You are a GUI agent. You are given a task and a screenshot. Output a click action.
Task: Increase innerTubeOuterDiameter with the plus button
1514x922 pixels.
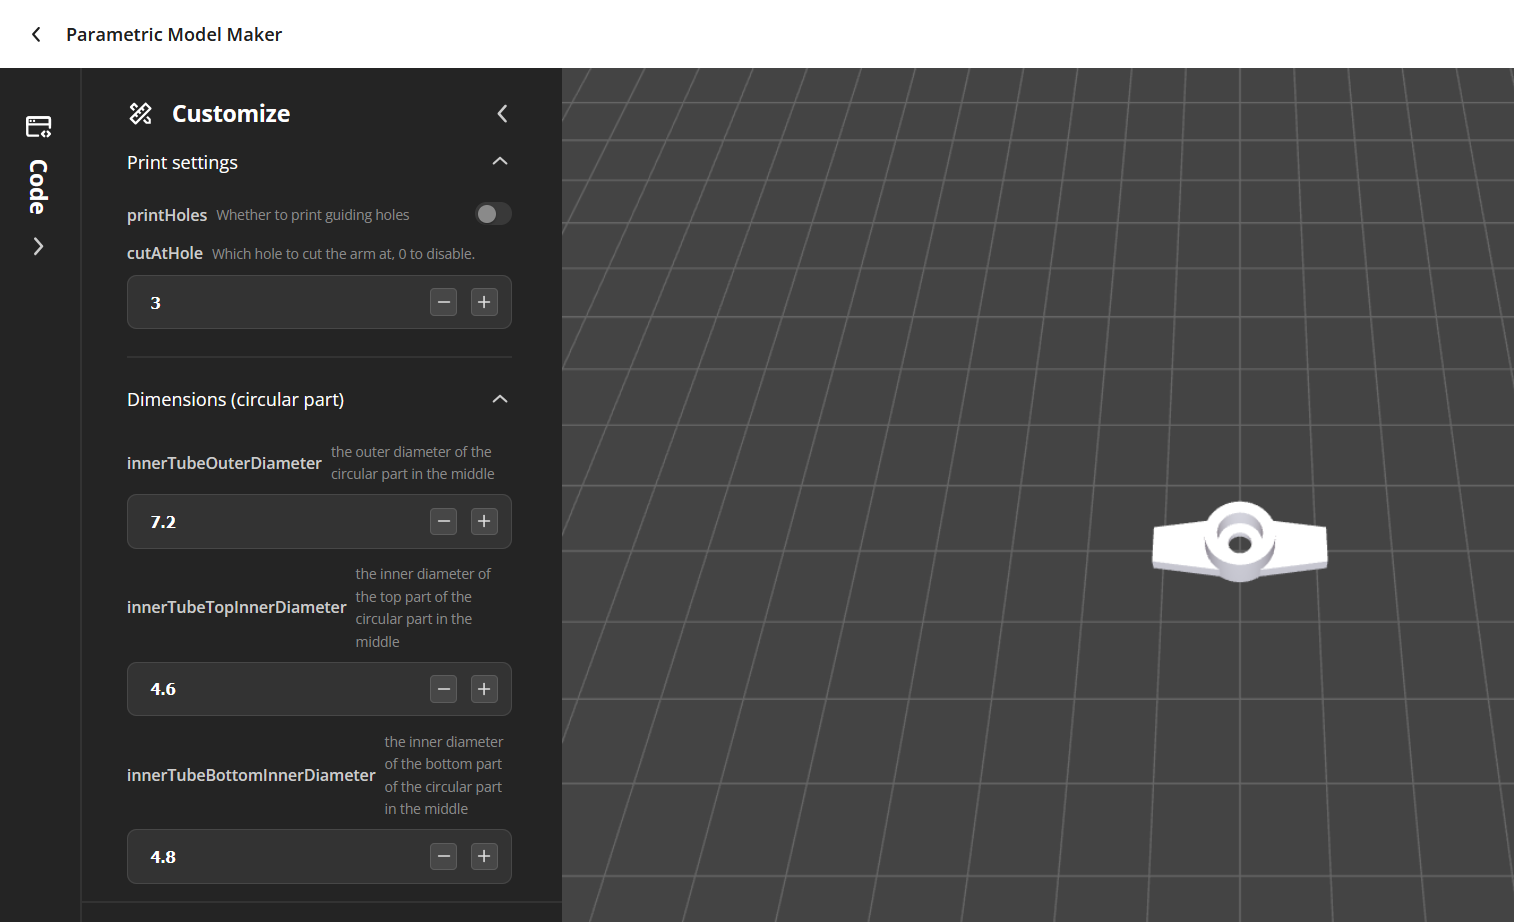pos(484,521)
